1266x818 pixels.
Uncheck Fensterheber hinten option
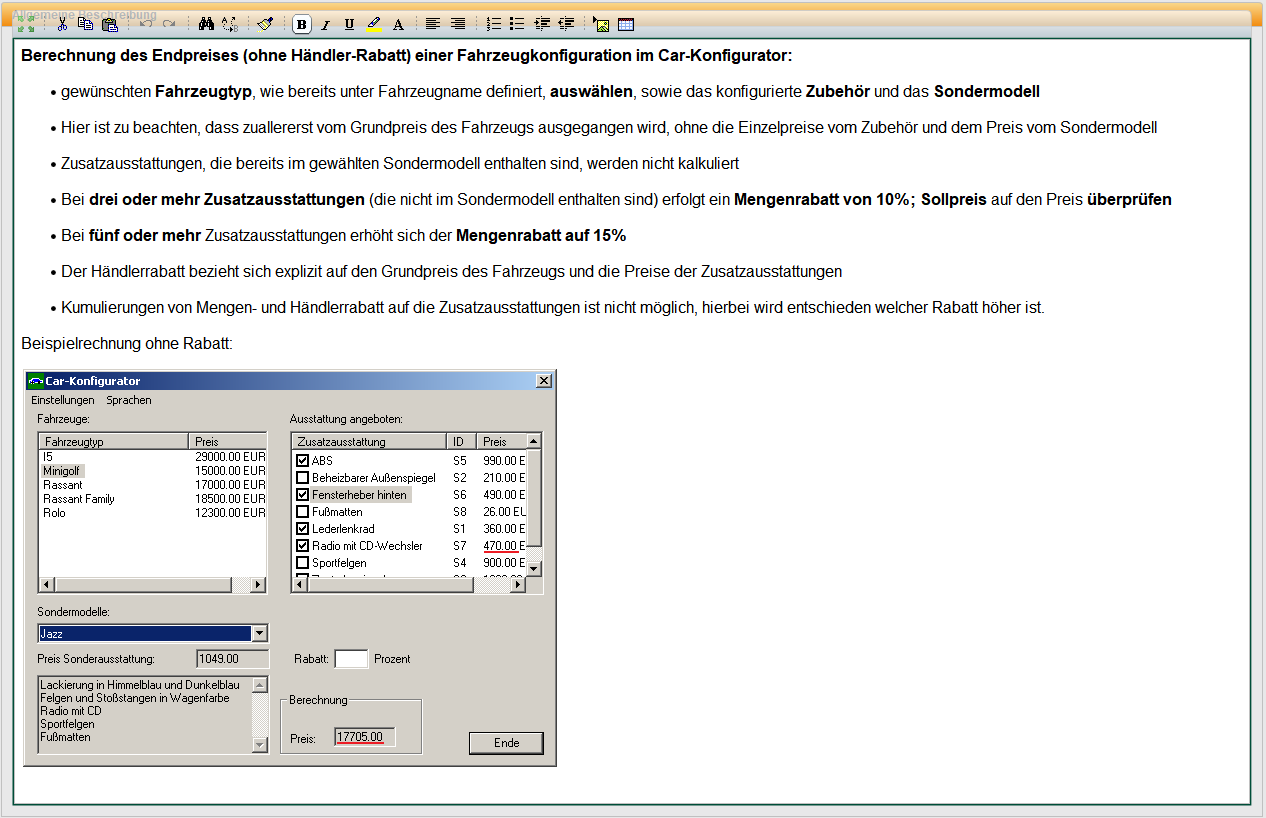point(303,495)
